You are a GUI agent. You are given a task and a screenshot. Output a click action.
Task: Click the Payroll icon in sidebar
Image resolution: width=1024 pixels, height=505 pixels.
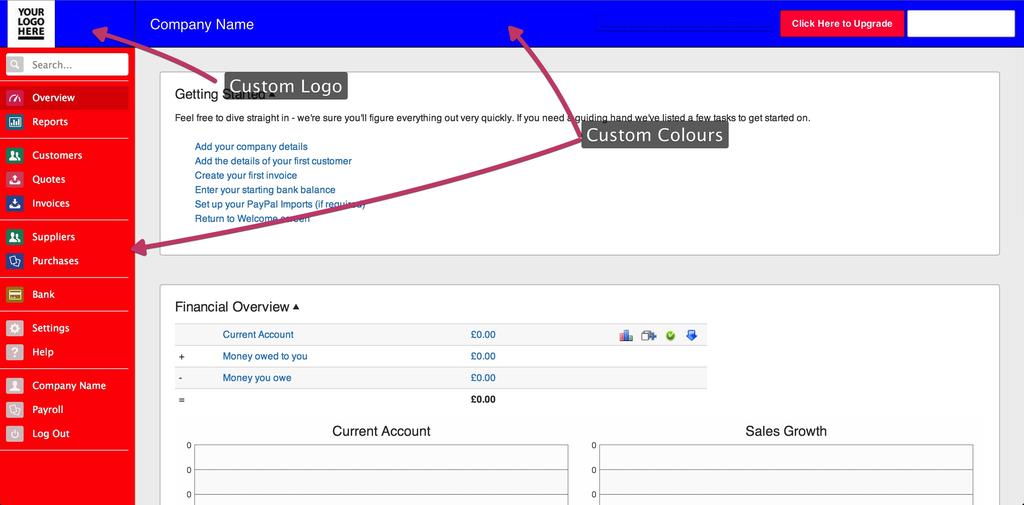point(15,410)
